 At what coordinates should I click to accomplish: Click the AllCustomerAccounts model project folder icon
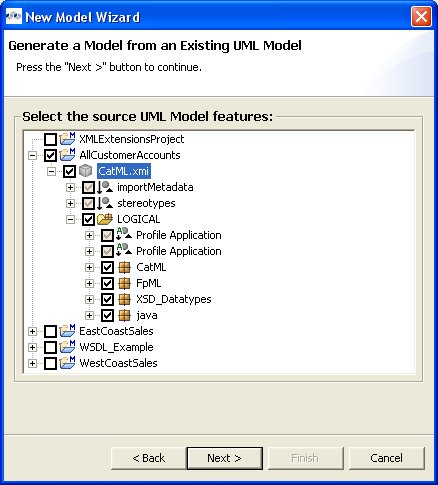pos(67,155)
